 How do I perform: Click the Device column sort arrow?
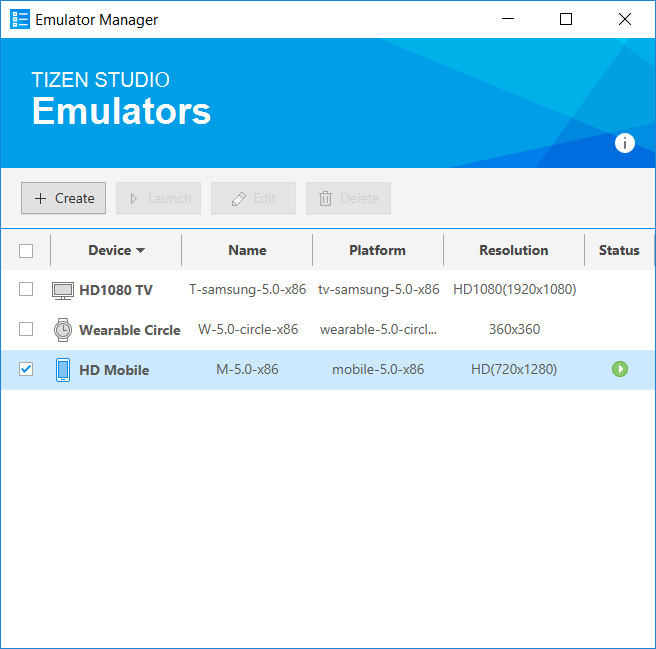pyautogui.click(x=141, y=251)
